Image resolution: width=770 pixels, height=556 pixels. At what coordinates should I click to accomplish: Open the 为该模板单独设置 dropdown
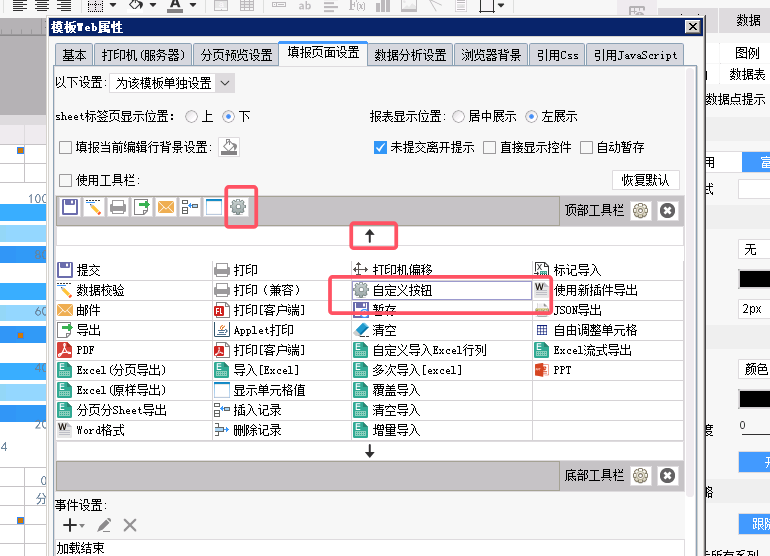(171, 83)
